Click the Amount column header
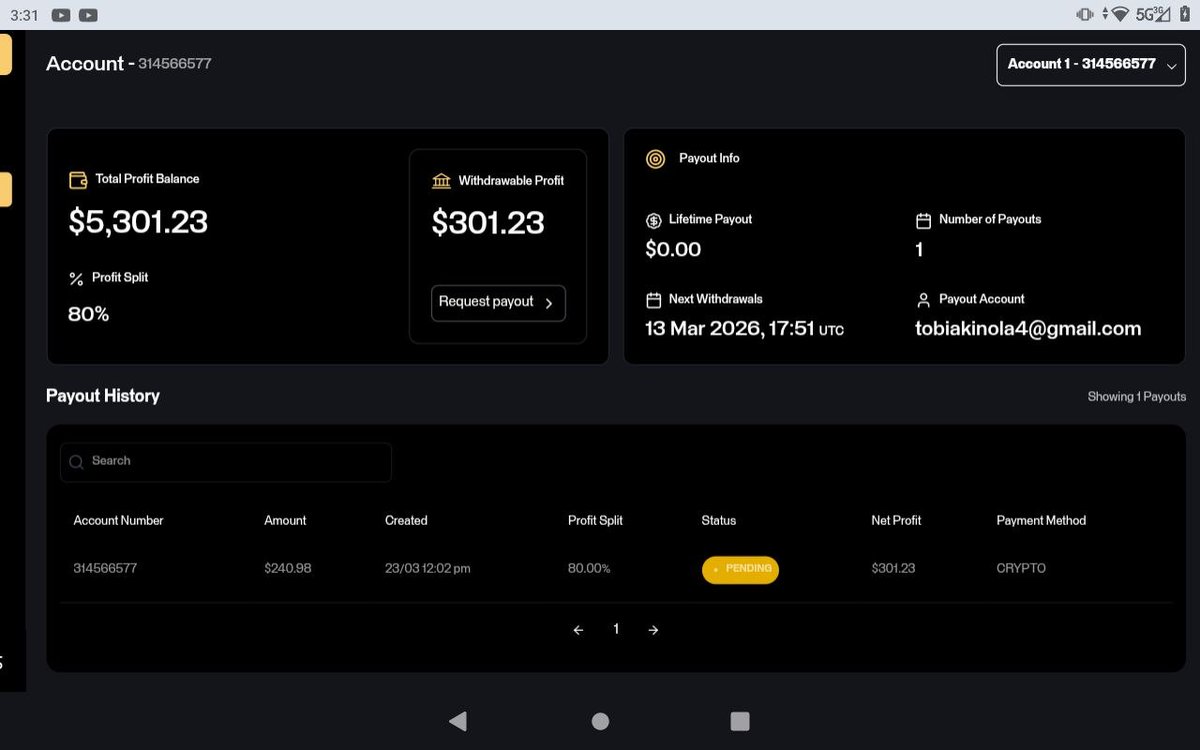 [285, 521]
